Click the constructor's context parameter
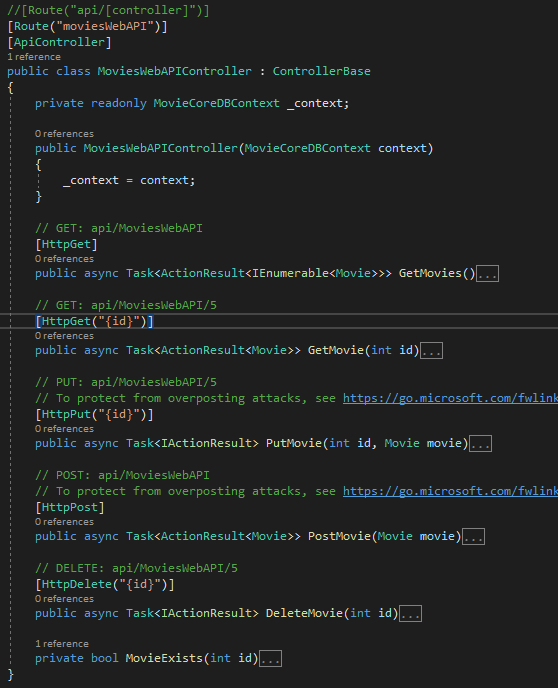The height and width of the screenshot is (688, 558). (402, 148)
